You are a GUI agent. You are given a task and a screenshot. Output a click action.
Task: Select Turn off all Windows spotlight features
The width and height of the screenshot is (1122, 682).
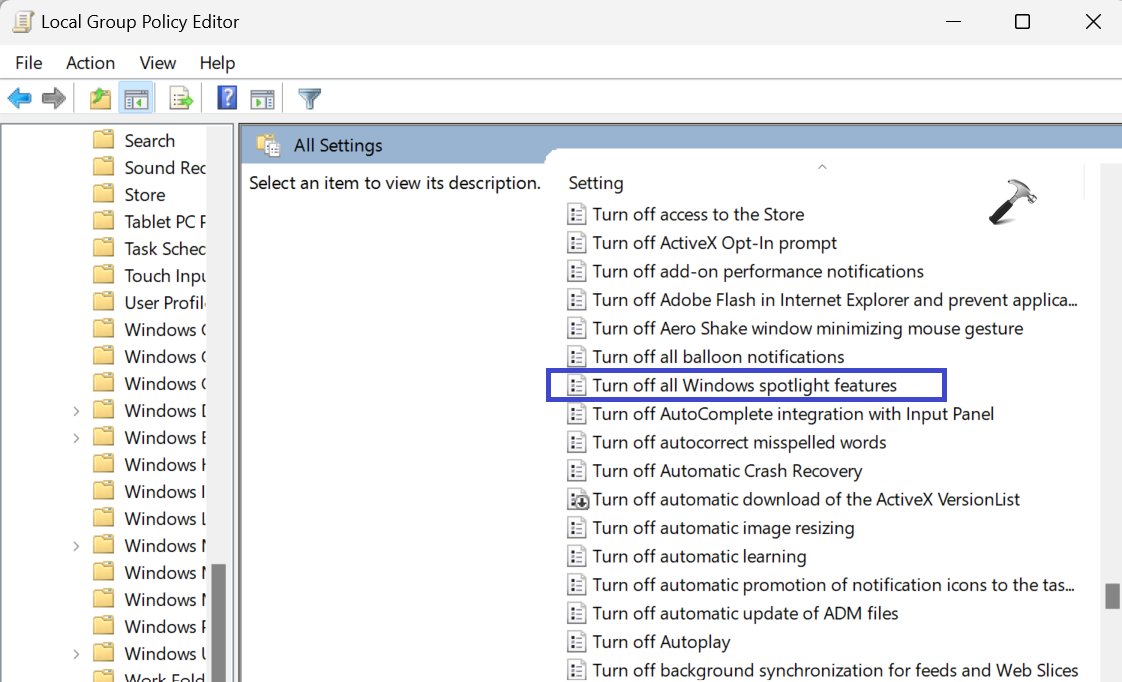pos(744,385)
